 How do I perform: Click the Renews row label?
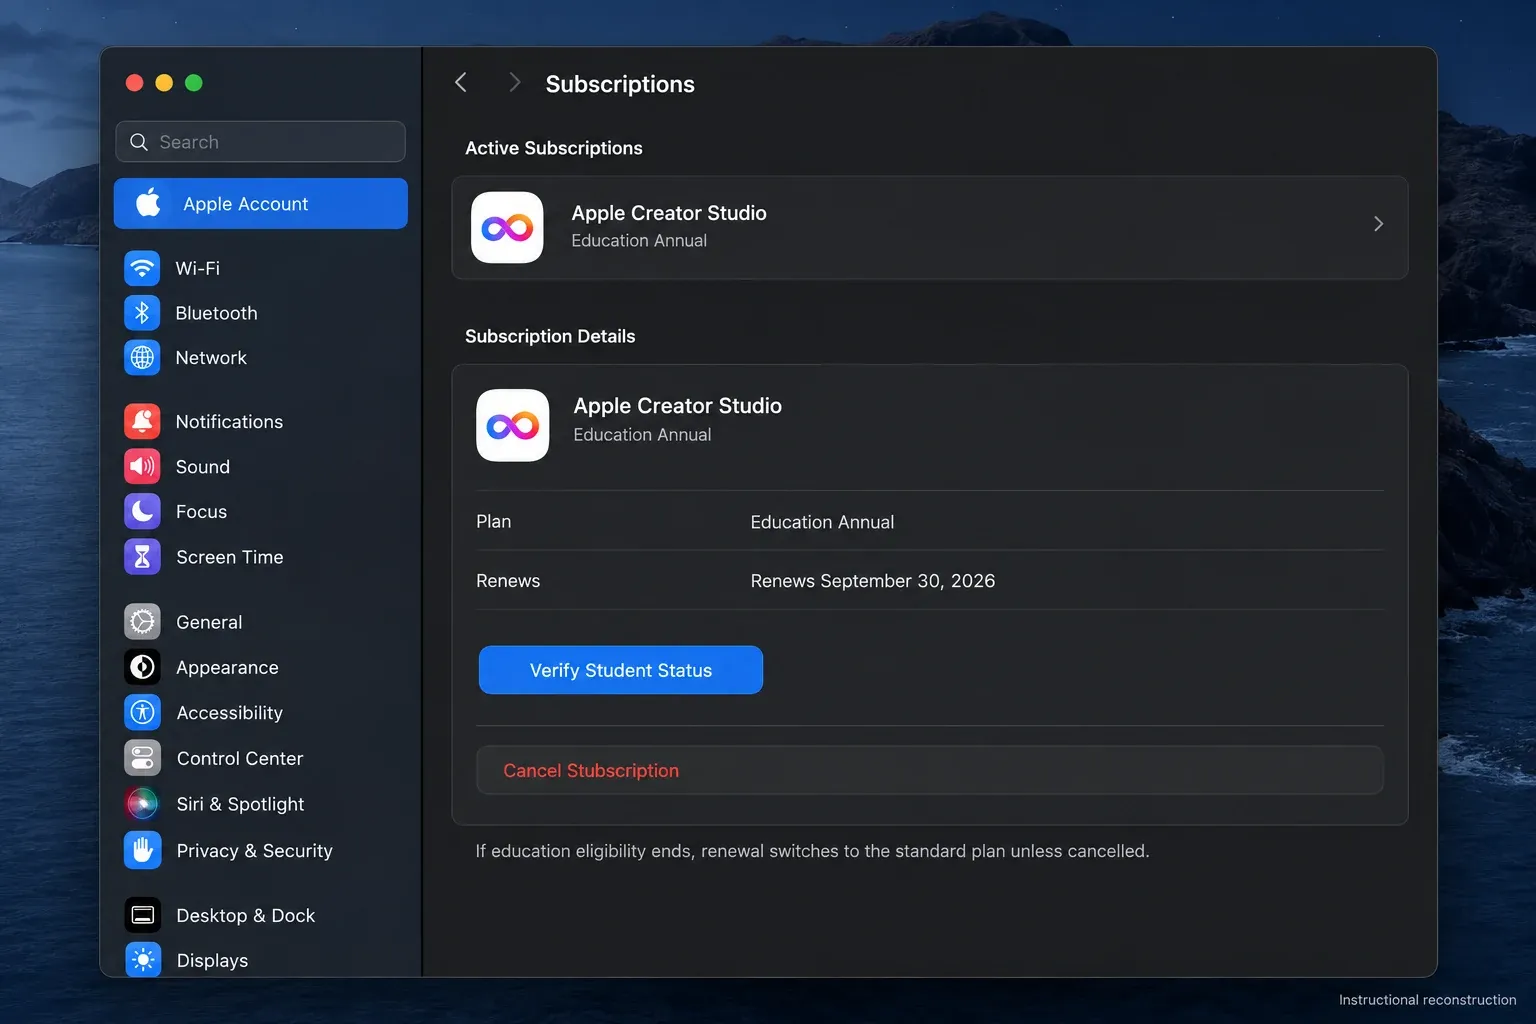click(508, 581)
